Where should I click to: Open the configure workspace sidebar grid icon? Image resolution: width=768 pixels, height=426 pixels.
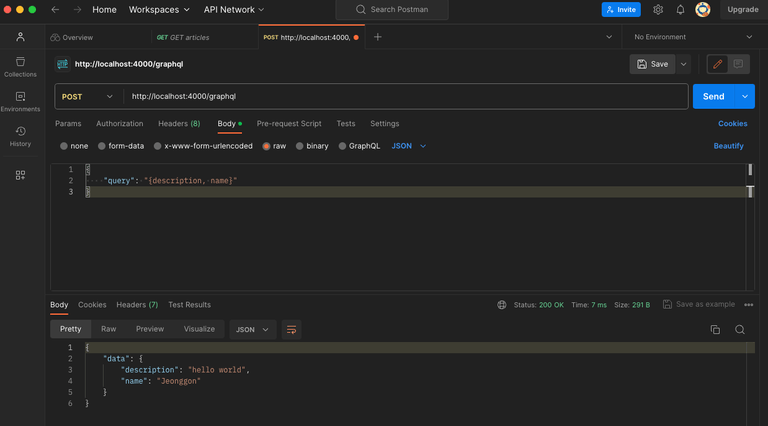(20, 175)
